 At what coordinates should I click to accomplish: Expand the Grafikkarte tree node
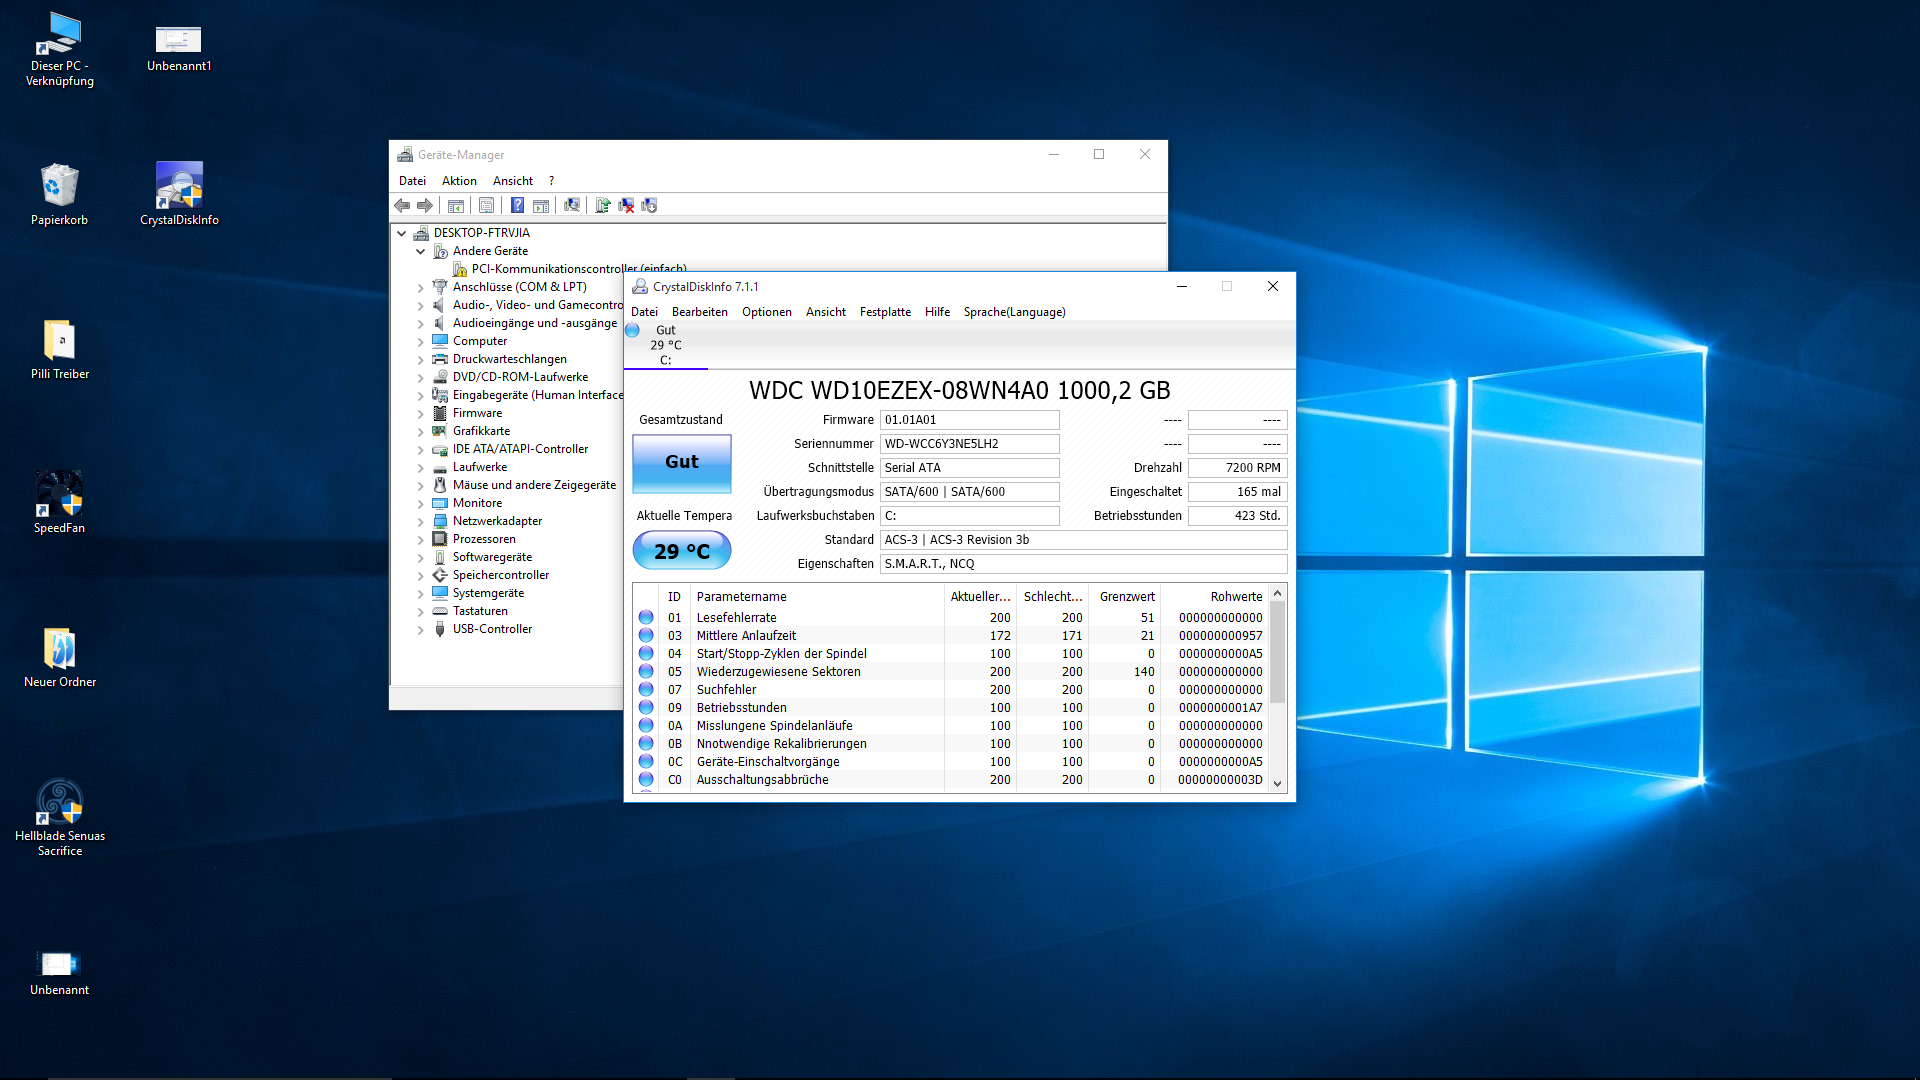[x=421, y=431]
